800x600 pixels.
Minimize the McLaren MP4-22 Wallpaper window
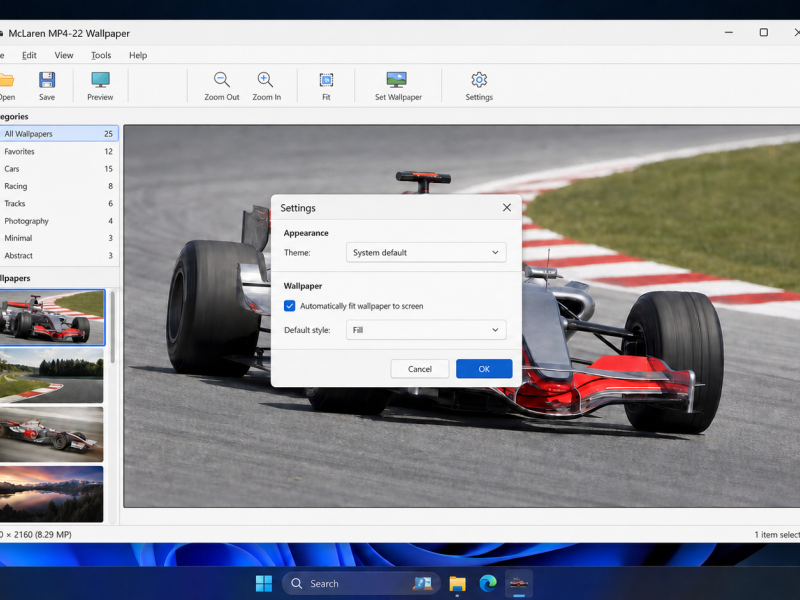[729, 32]
